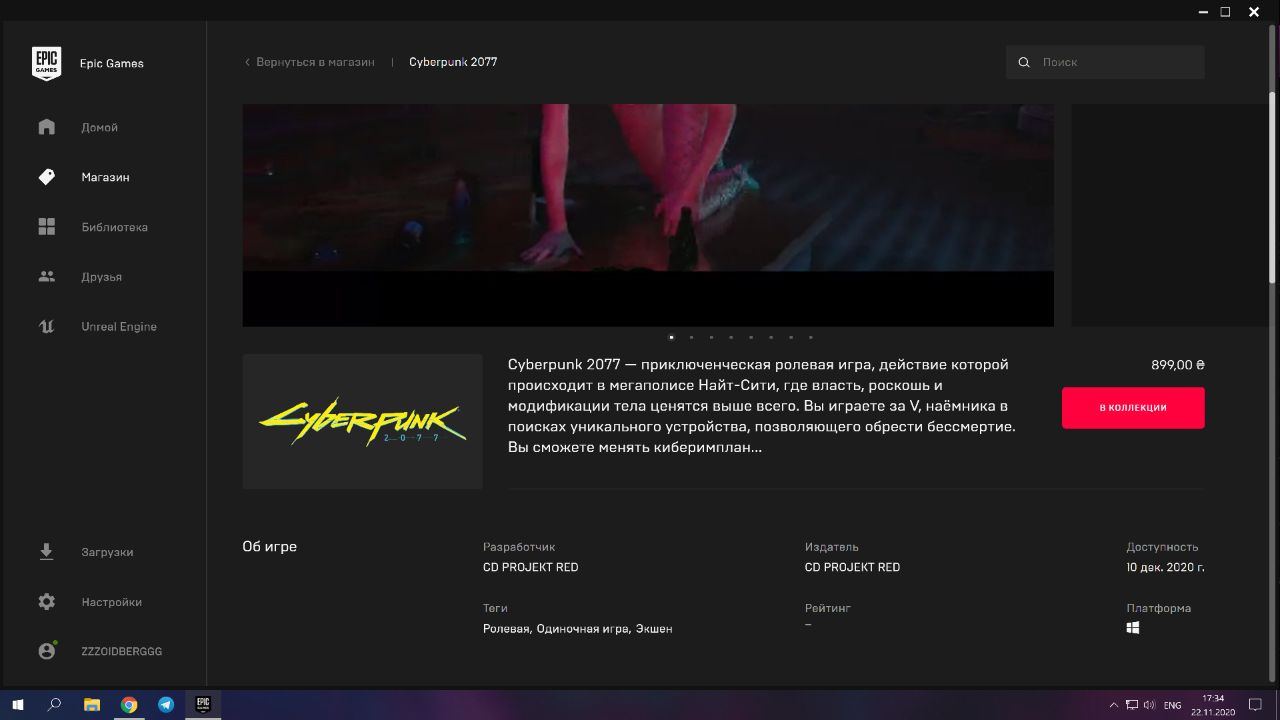The width and height of the screenshot is (1280, 720).
Task: Select the fifth carousel dot
Action: click(751, 337)
